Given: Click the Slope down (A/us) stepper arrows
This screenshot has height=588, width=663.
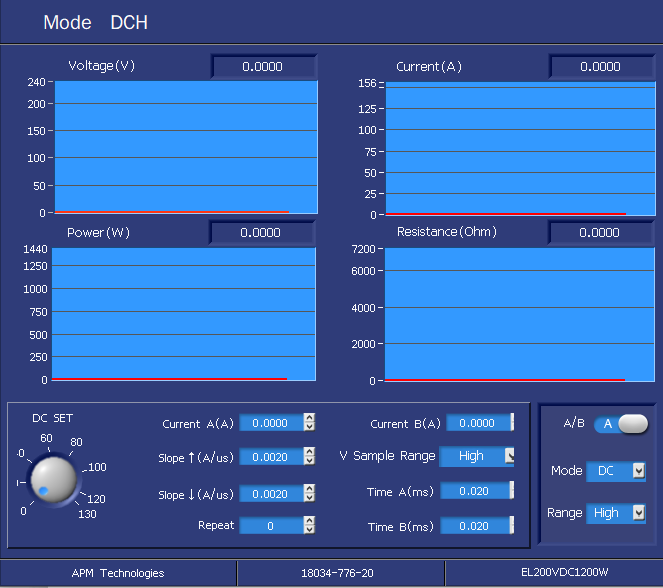Looking at the screenshot, I should pyautogui.click(x=309, y=494).
